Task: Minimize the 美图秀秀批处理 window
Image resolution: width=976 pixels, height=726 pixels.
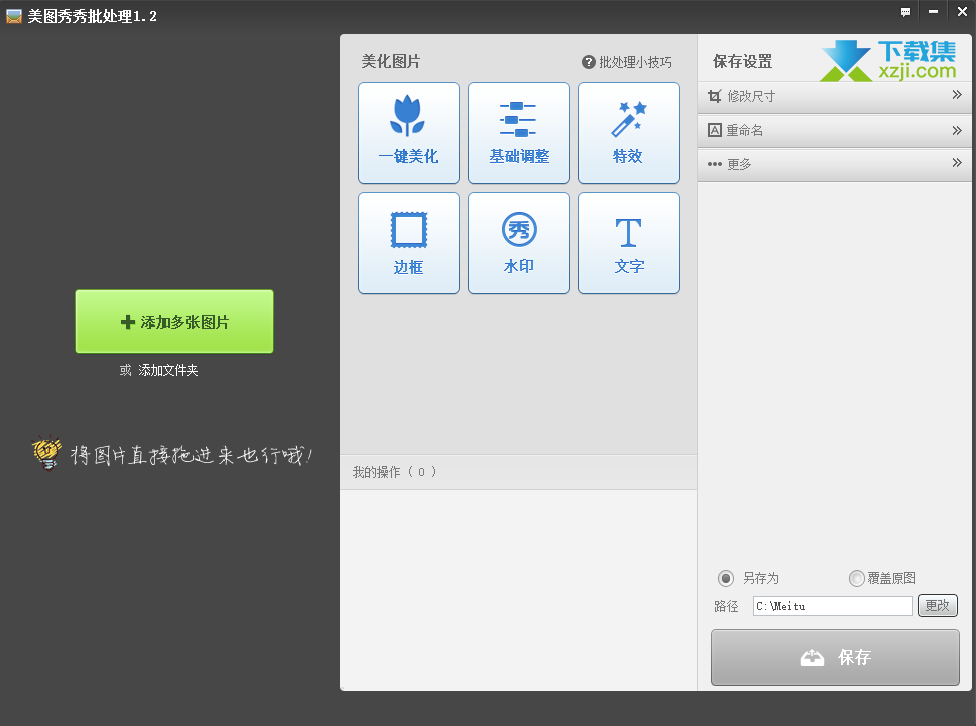Action: [x=933, y=11]
